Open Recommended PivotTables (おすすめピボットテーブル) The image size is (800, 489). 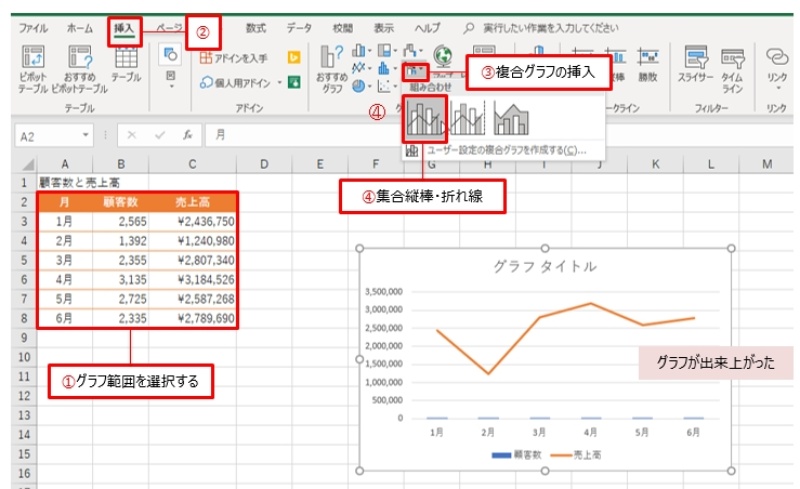[x=80, y=62]
